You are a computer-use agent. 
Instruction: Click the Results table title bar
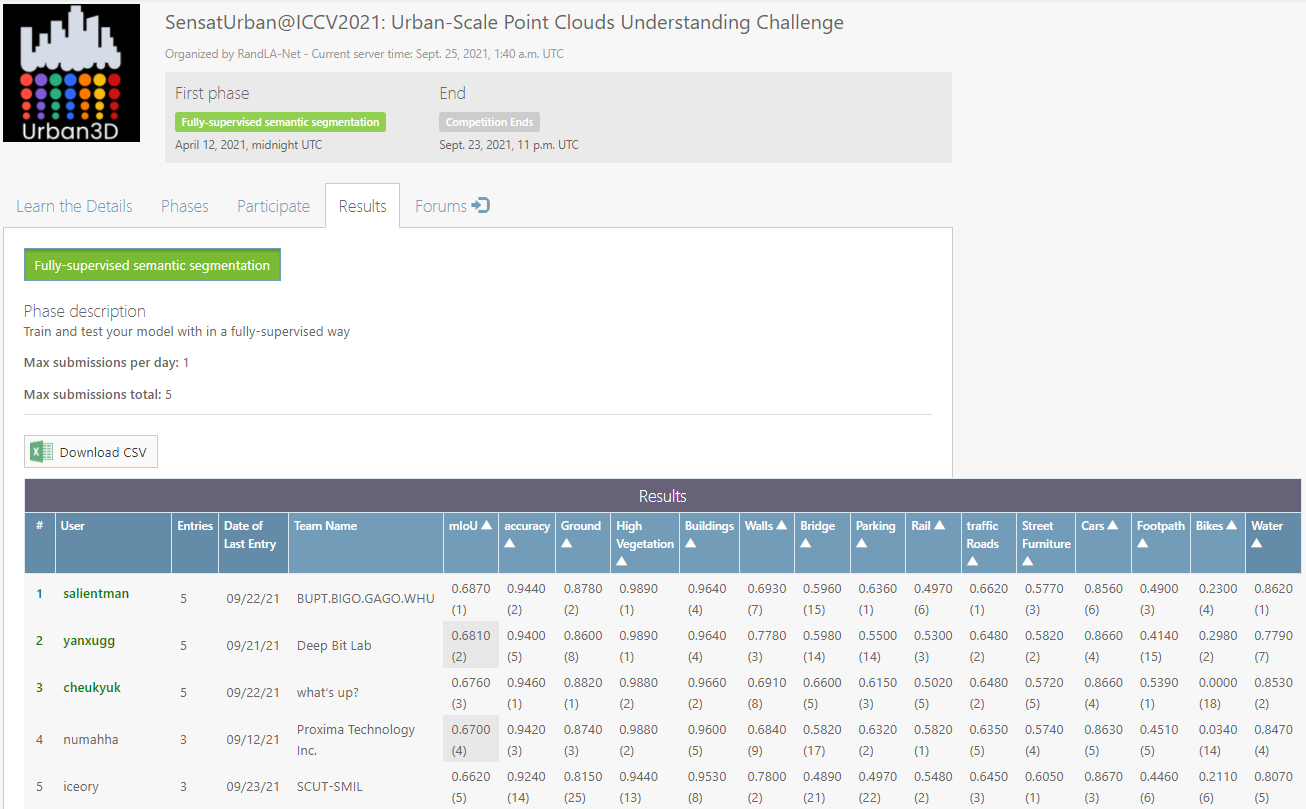click(662, 496)
